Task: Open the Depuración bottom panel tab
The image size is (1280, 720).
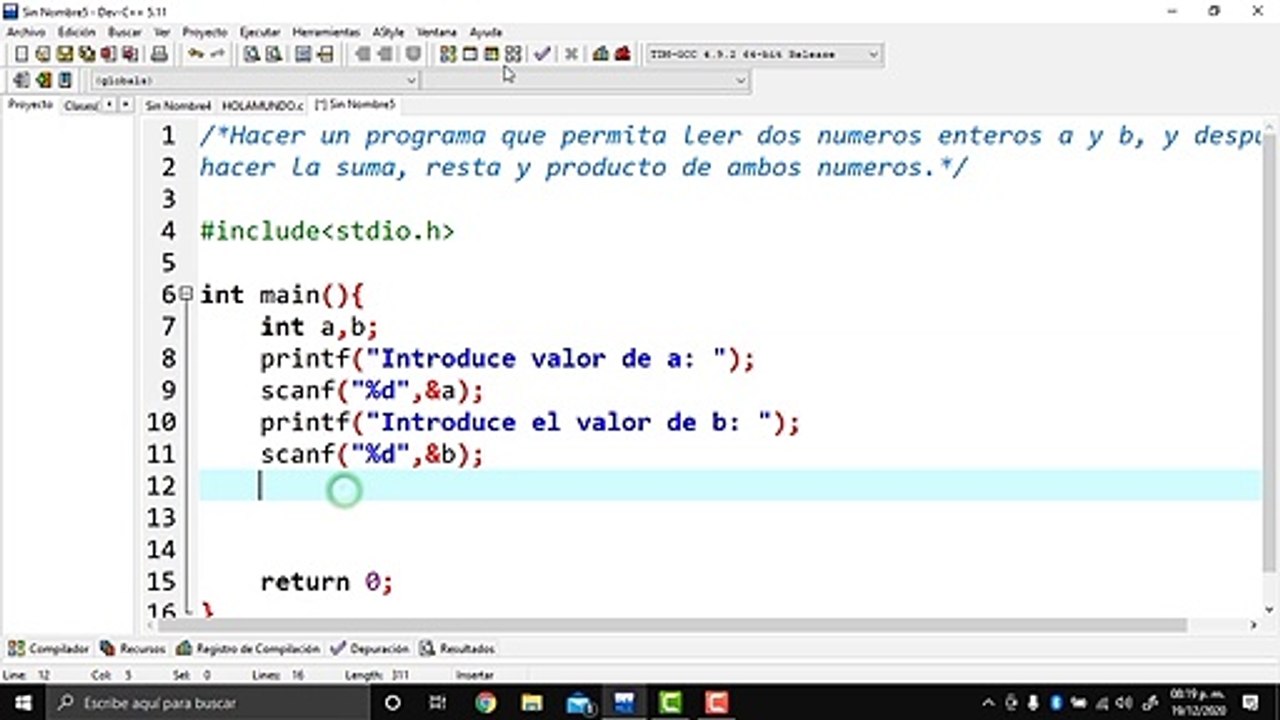Action: tap(370, 648)
